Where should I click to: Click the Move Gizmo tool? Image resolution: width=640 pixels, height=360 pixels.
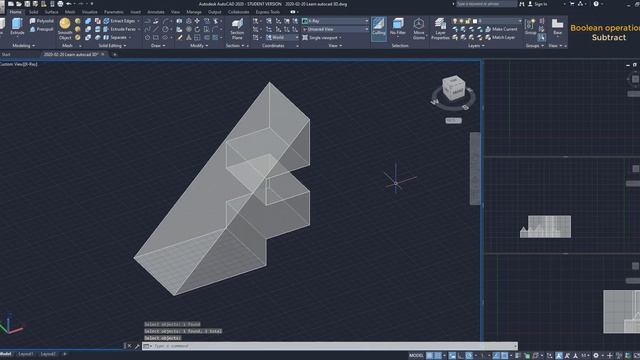pos(419,29)
